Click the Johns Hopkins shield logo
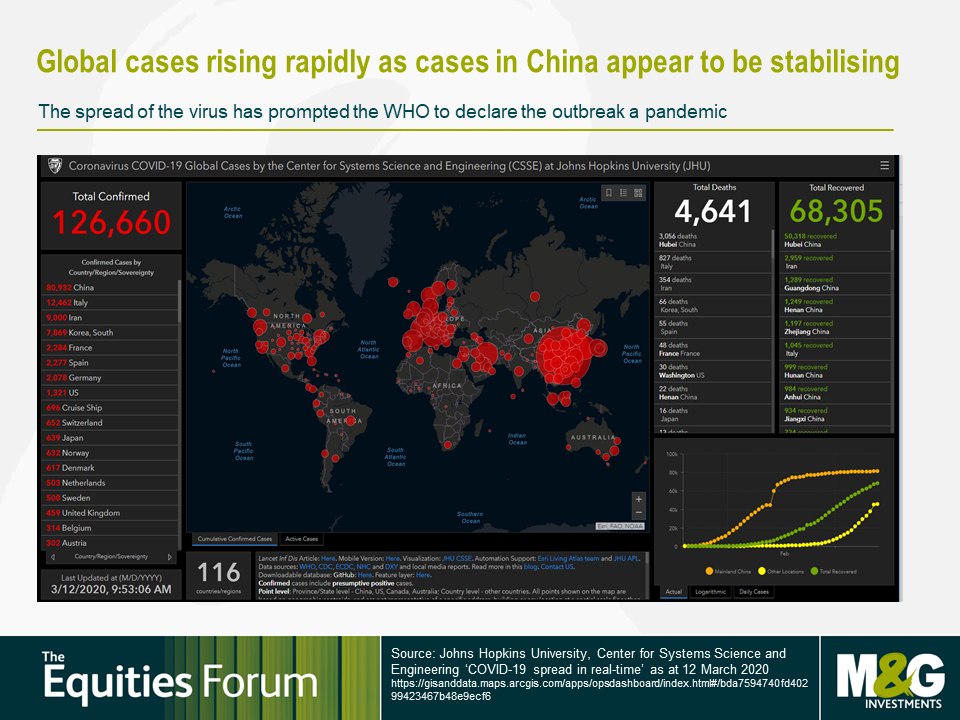 pos(54,165)
